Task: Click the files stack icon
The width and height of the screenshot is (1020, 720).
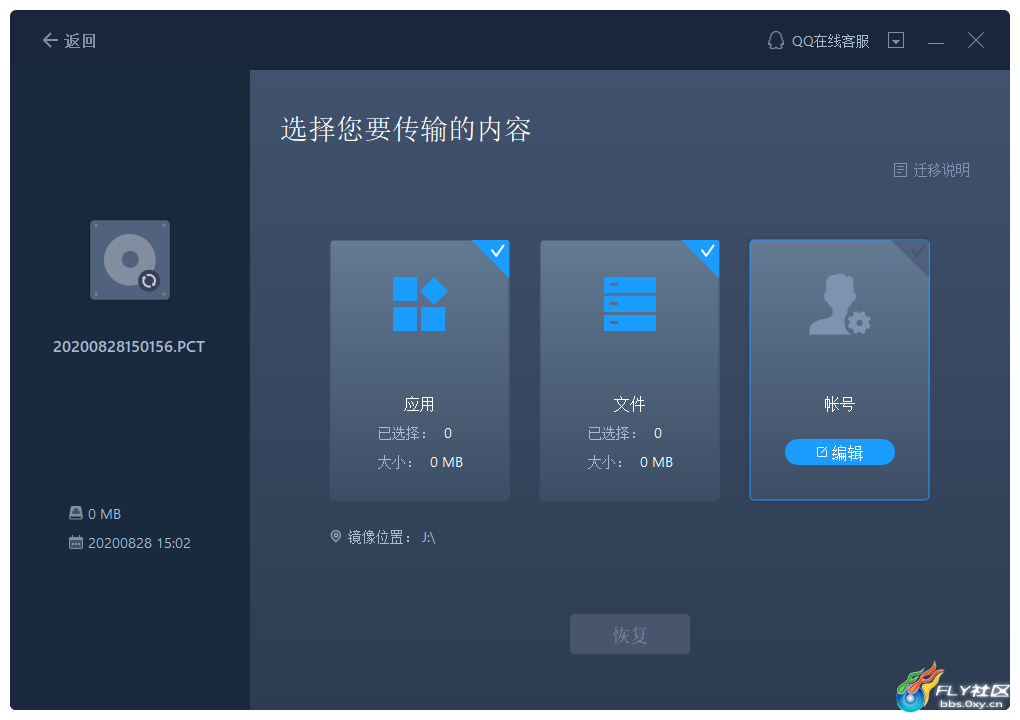Action: point(630,304)
